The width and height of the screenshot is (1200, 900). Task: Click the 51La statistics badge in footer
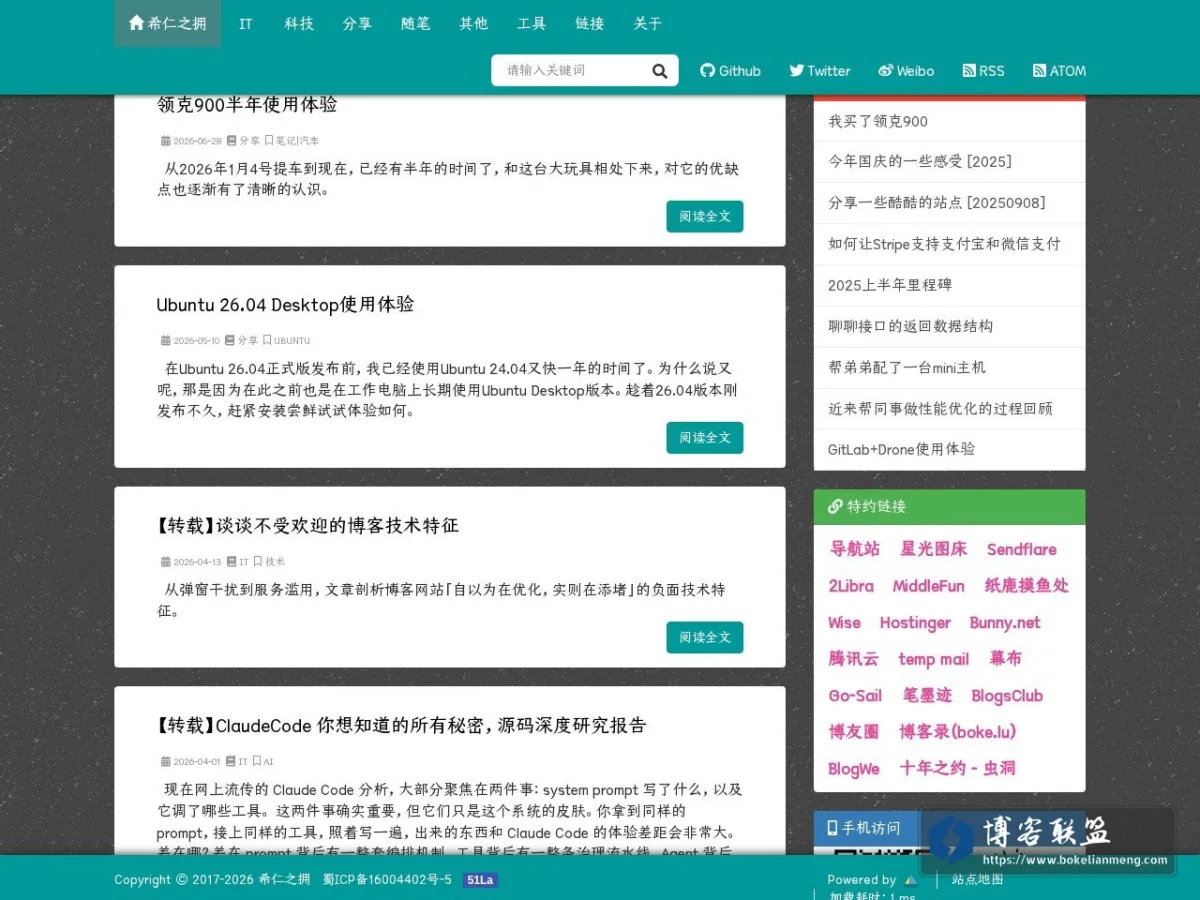(480, 880)
